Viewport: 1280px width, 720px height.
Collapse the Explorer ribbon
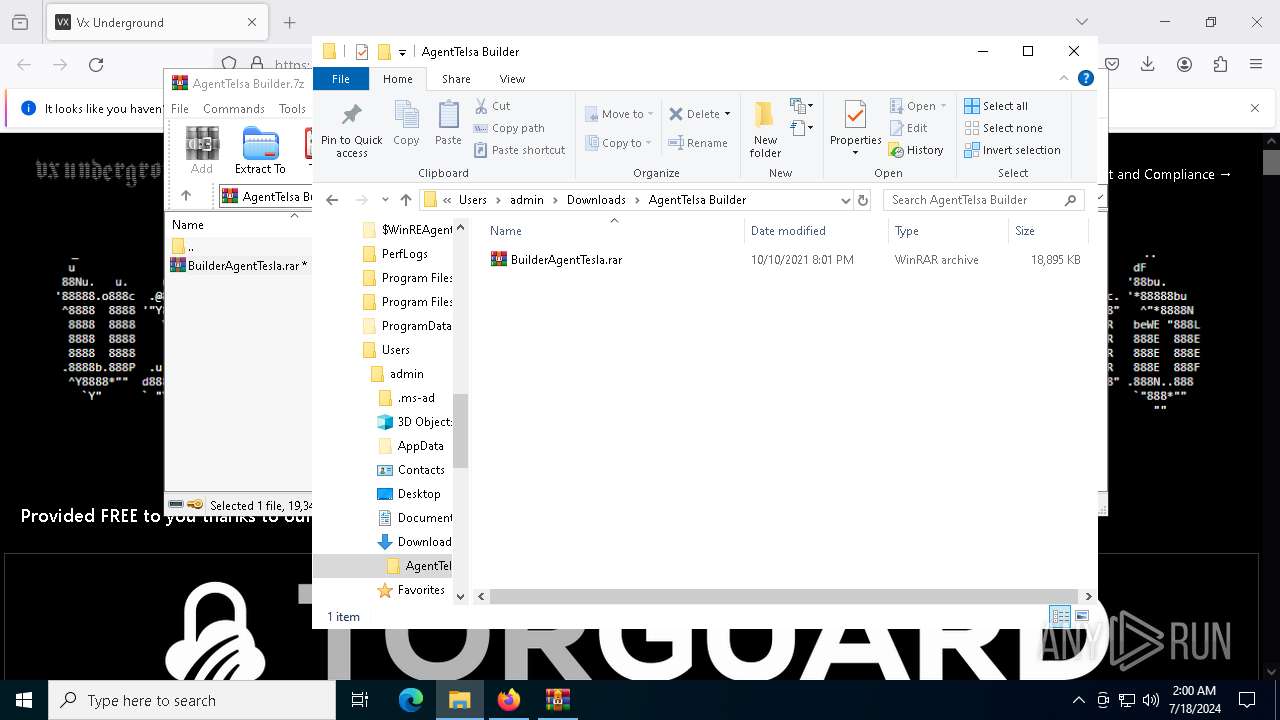(1064, 79)
